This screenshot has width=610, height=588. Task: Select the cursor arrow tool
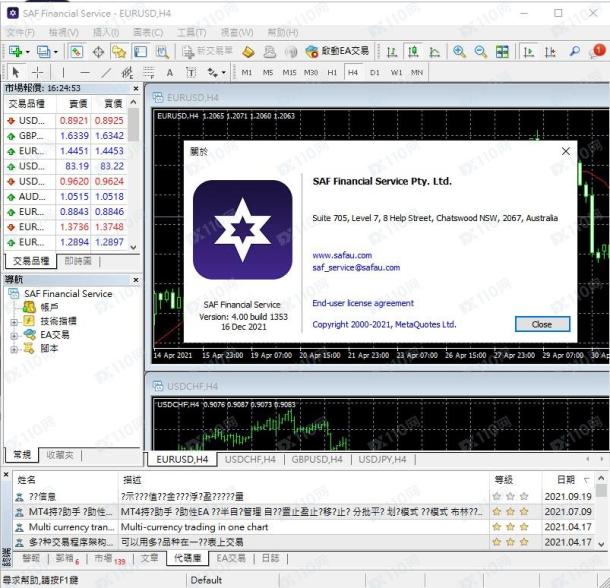(x=16, y=72)
